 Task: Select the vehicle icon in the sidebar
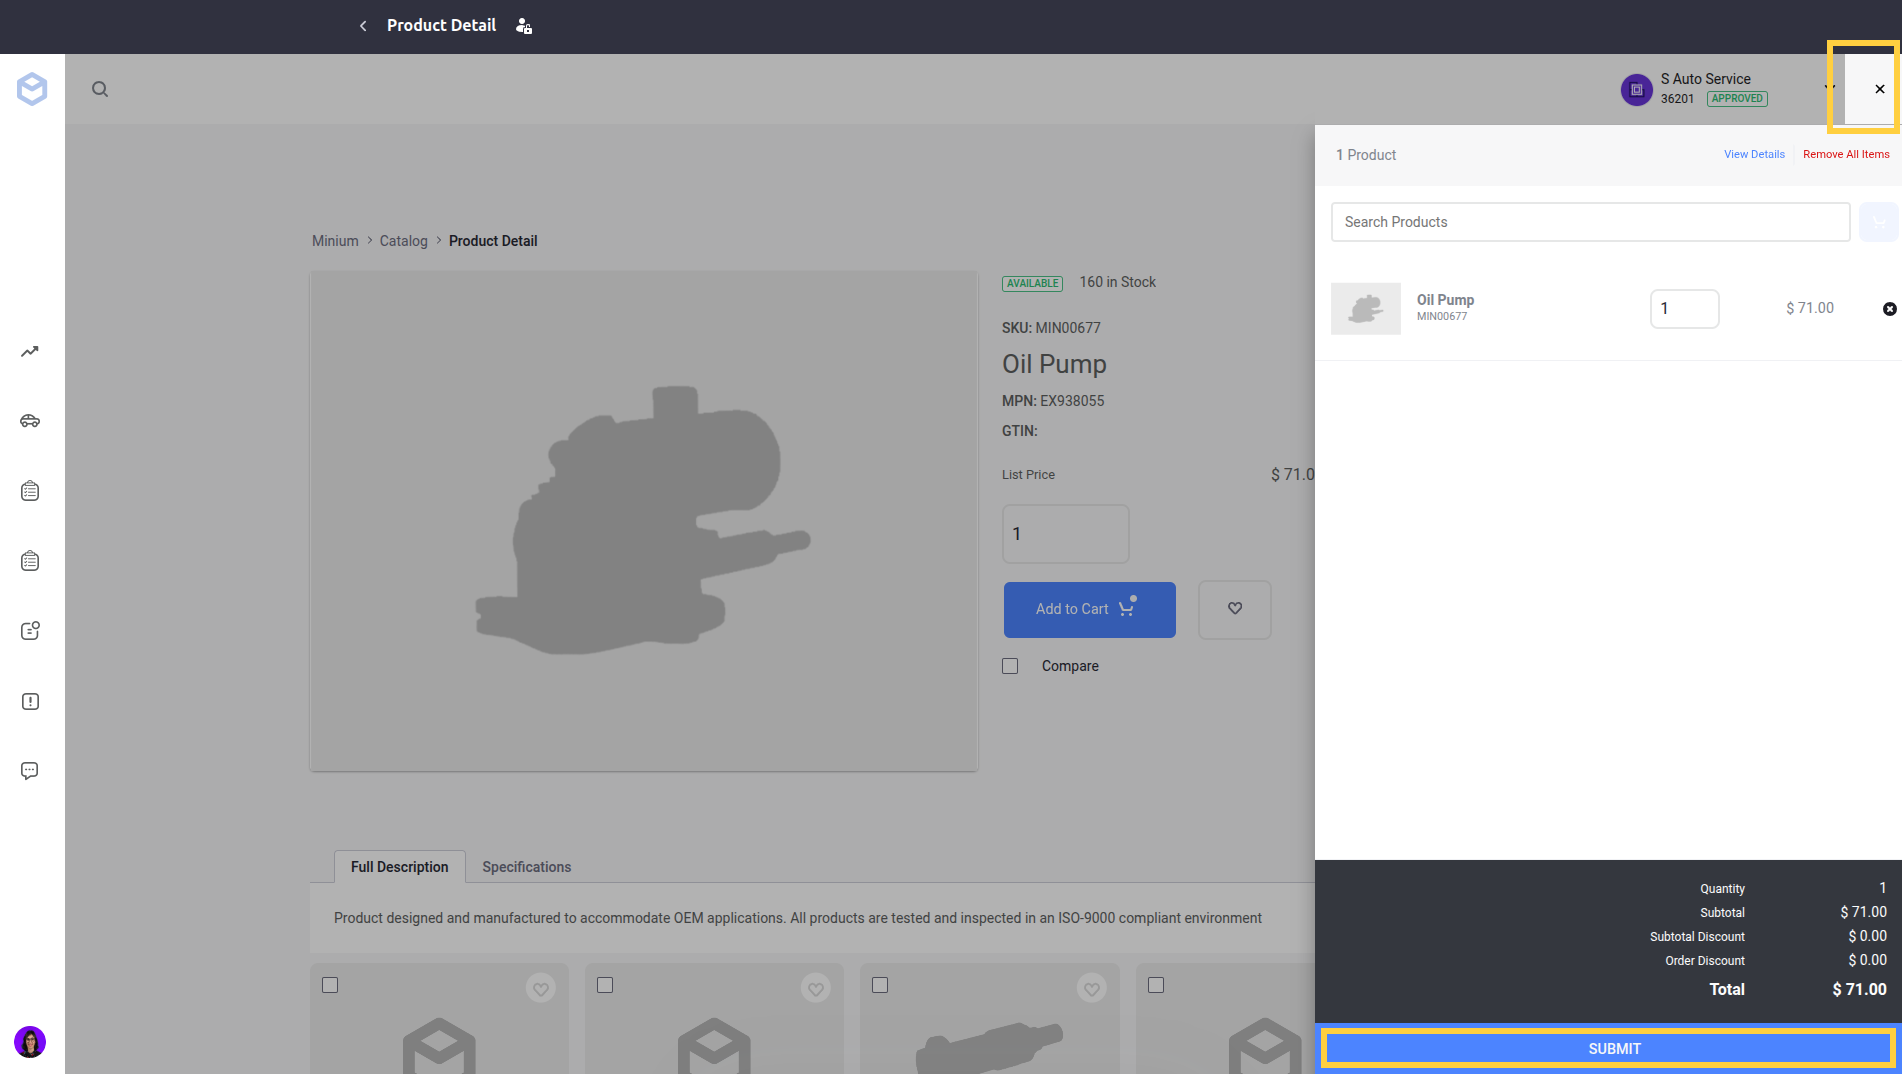[30, 421]
